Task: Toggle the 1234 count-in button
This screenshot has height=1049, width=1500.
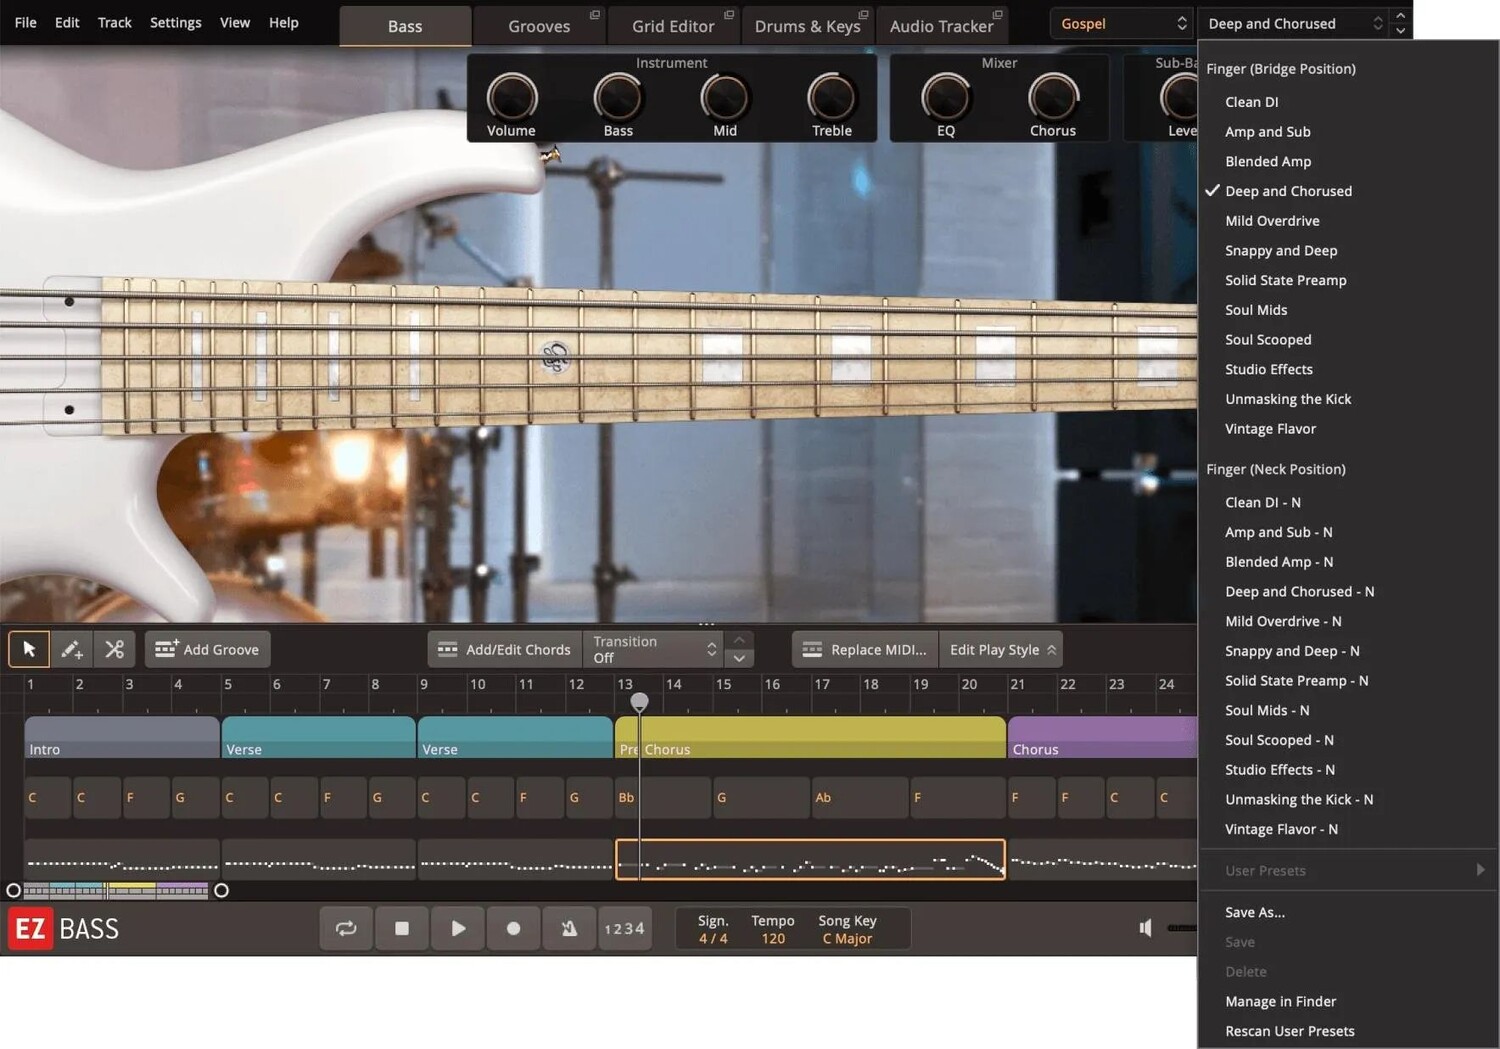Action: pyautogui.click(x=625, y=928)
